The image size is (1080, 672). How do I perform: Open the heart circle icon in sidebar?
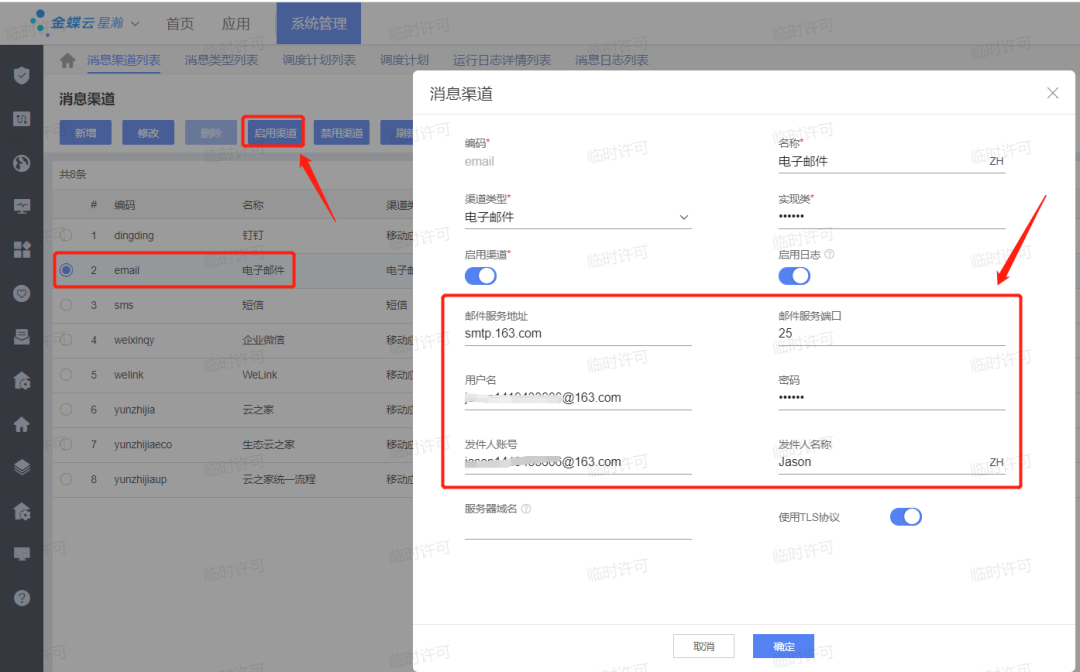click(x=21, y=293)
